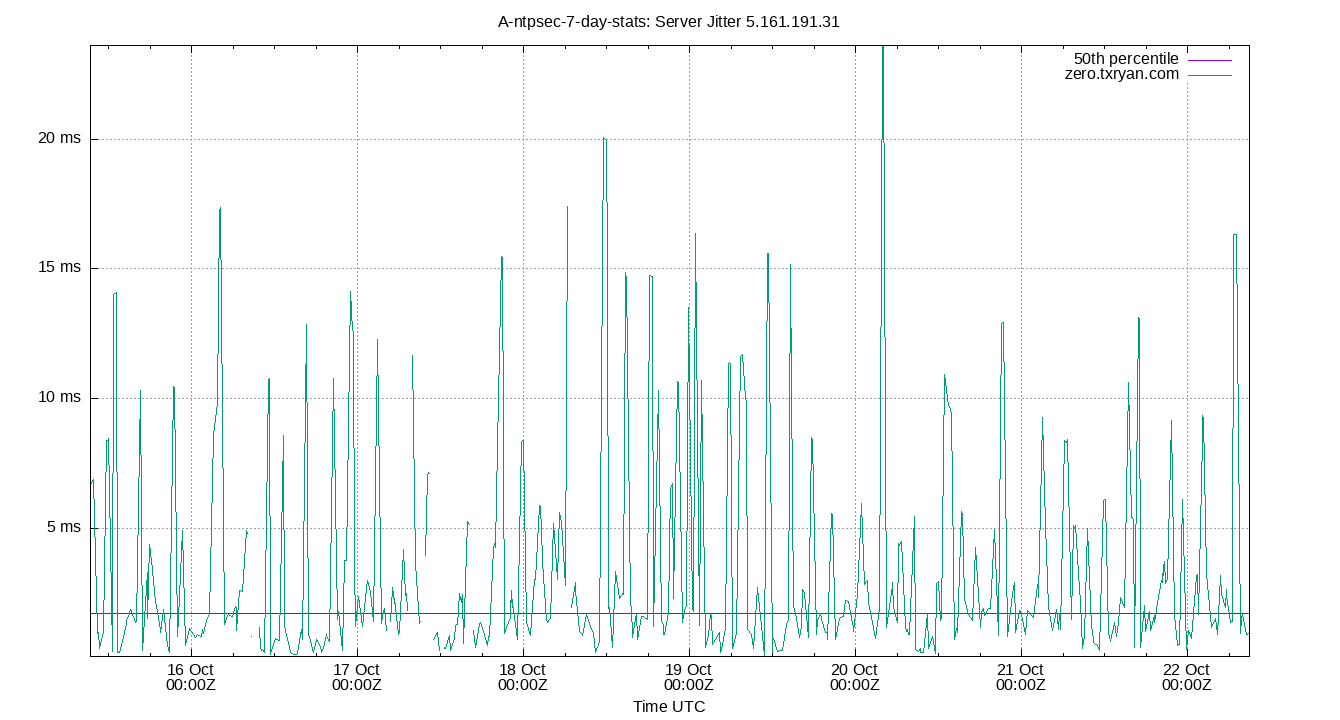The image size is (1340, 720).
Task: Select the "17 Oct 00:00Z" x-axis tick label
Action: point(356,677)
